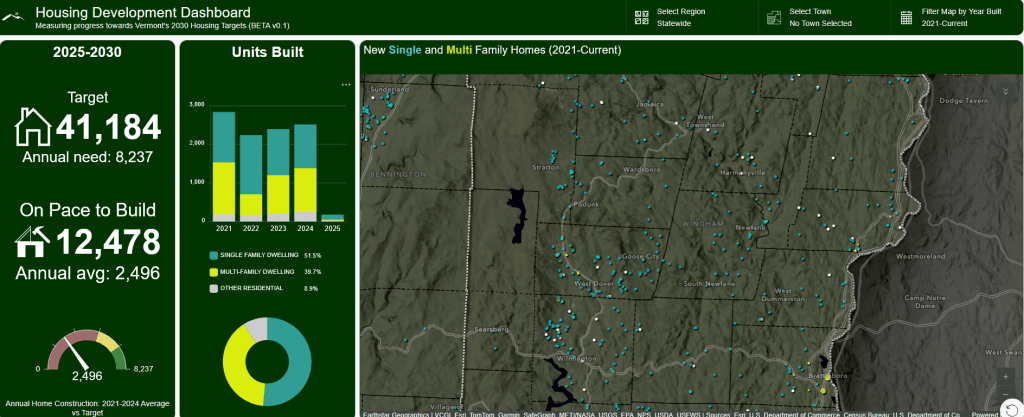
Task: Click the Filter Map calendar icon
Action: pos(906,17)
